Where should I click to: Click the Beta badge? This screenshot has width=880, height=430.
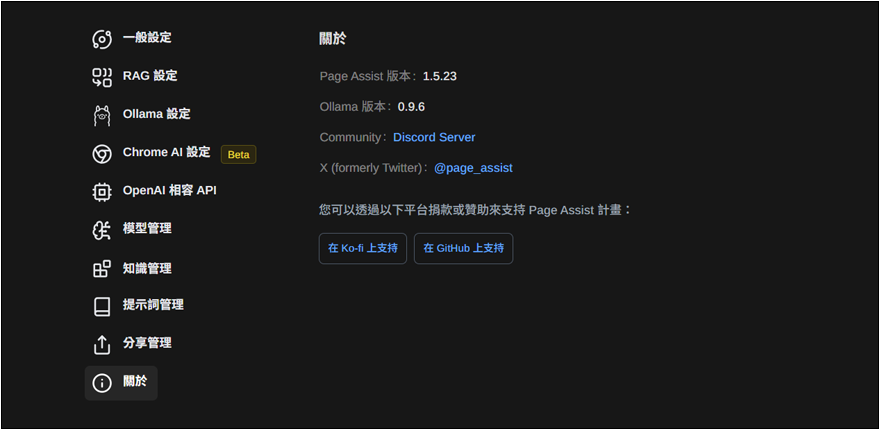[239, 155]
